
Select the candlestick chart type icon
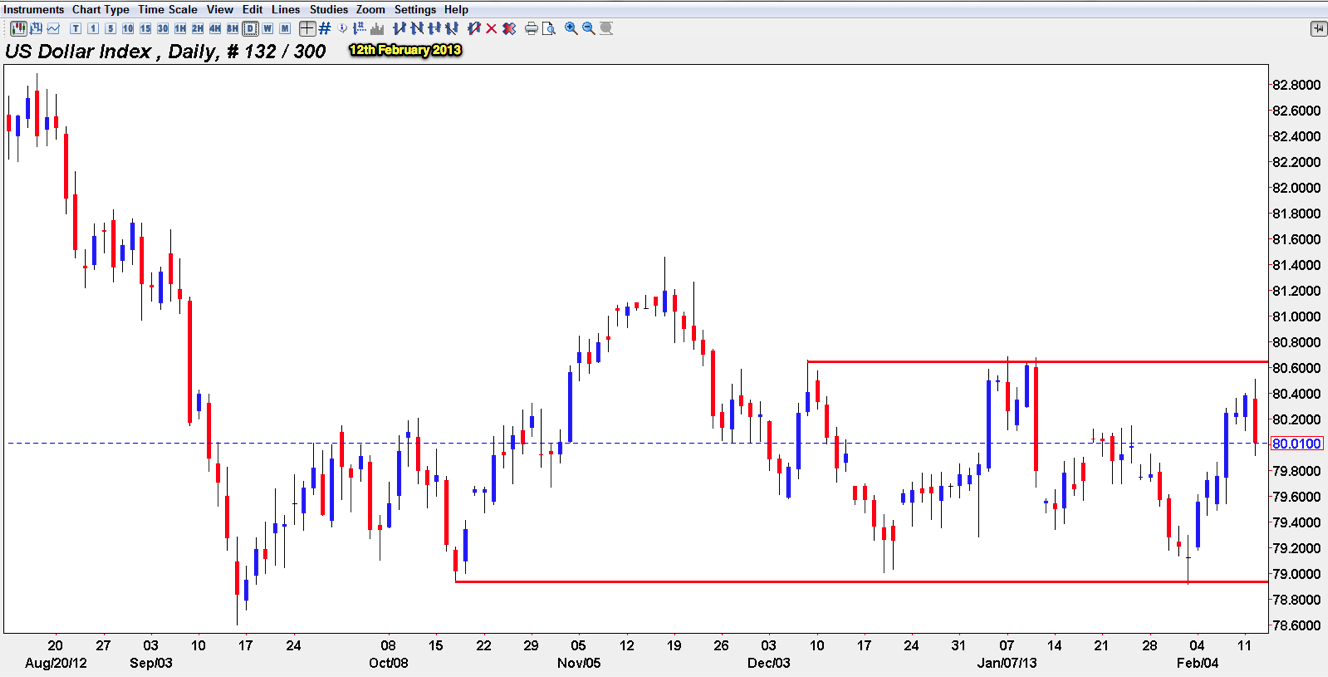[x=20, y=28]
